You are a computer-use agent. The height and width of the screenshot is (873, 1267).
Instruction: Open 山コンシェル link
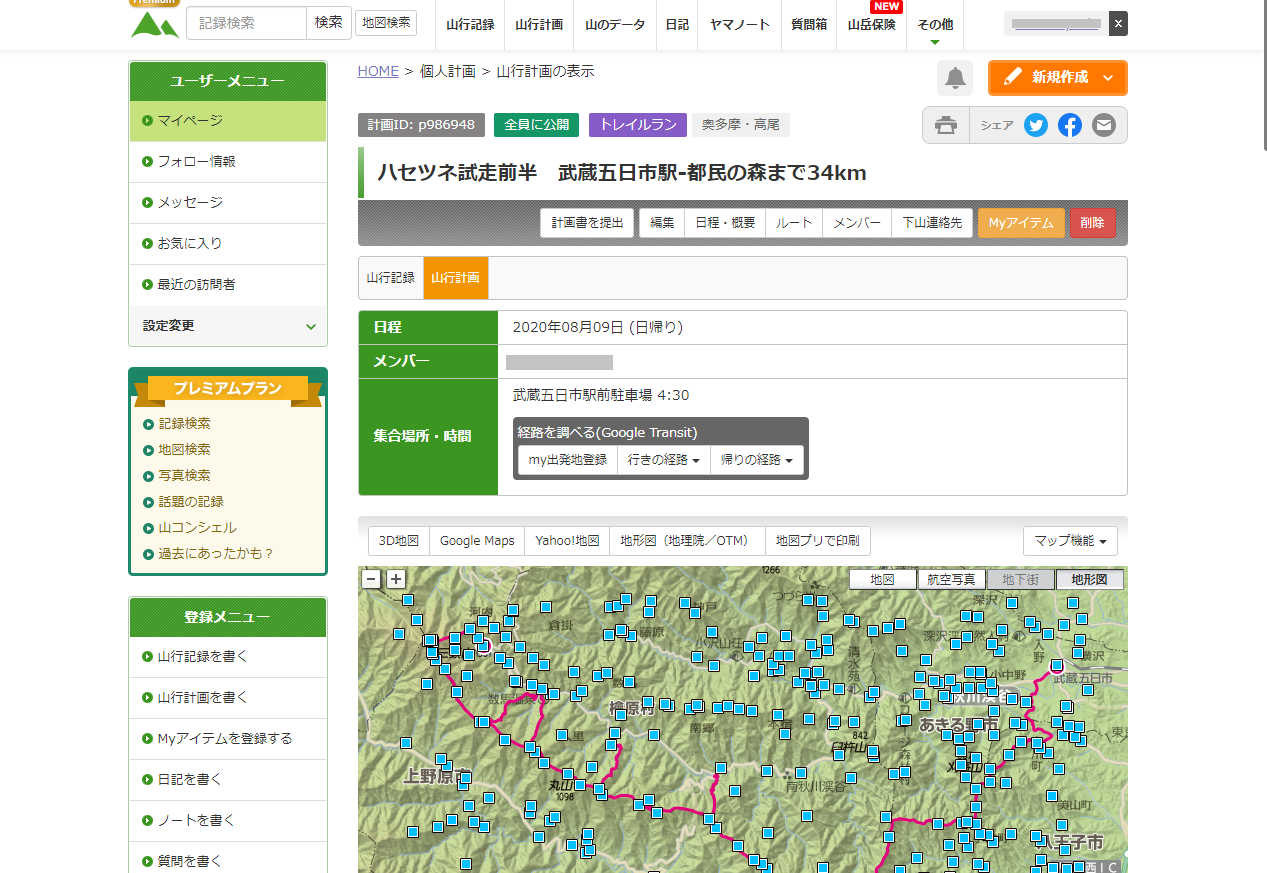click(x=198, y=528)
